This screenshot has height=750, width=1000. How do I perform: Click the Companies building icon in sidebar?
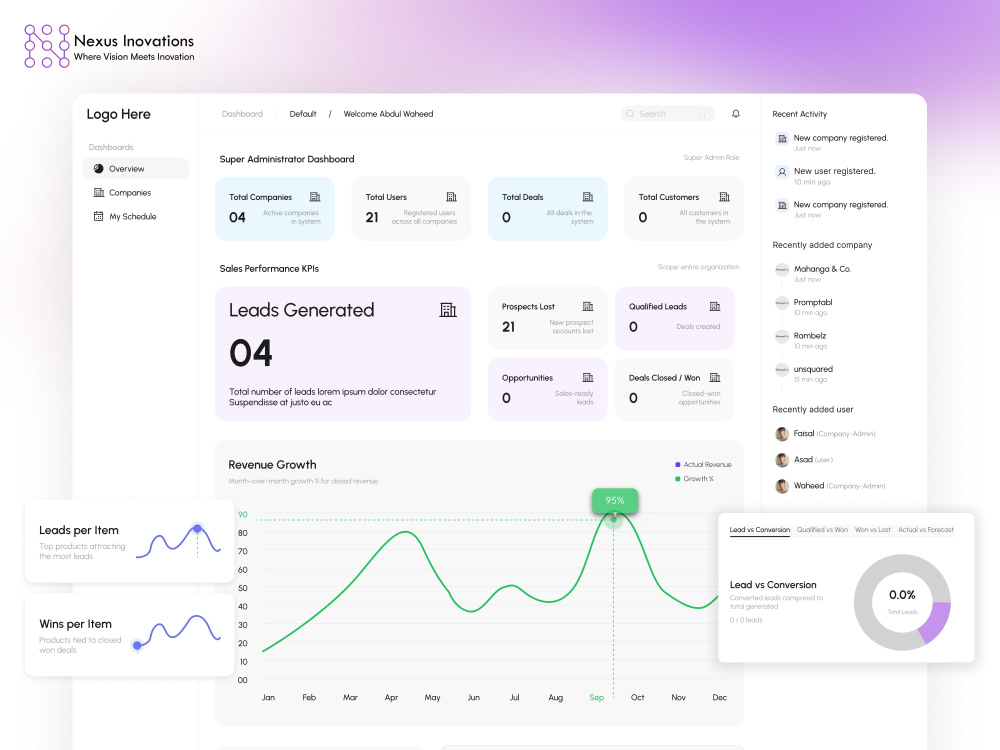[98, 193]
